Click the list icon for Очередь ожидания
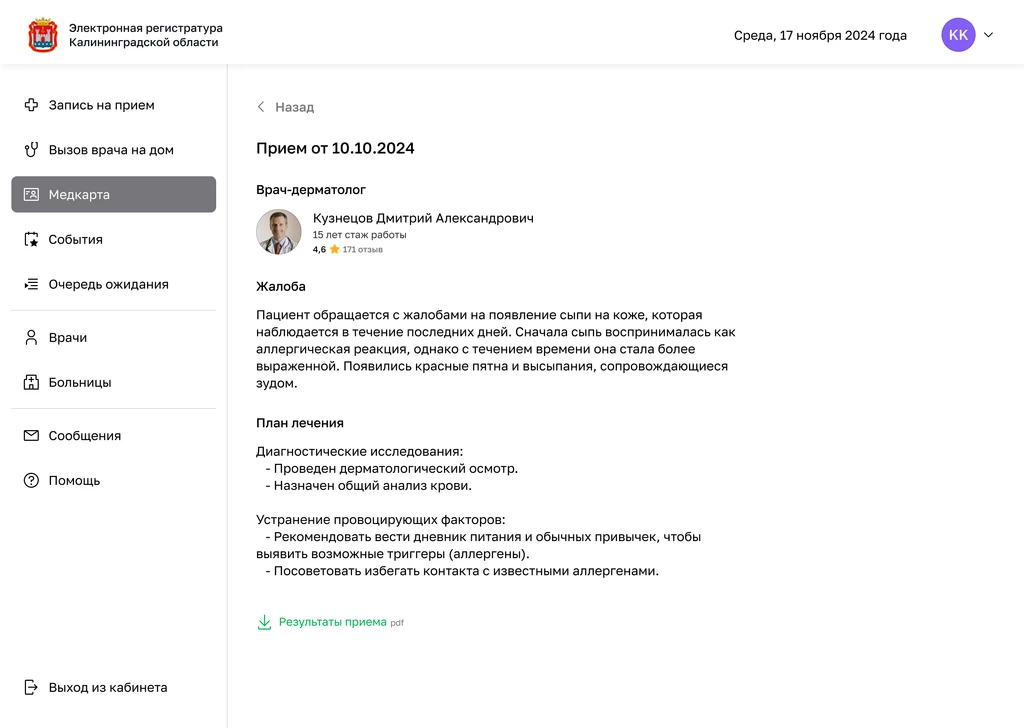Viewport: 1024px width, 728px height. tap(31, 285)
